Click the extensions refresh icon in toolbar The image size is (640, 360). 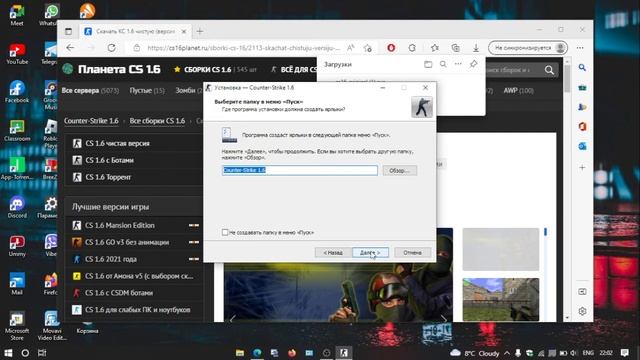[x=412, y=48]
